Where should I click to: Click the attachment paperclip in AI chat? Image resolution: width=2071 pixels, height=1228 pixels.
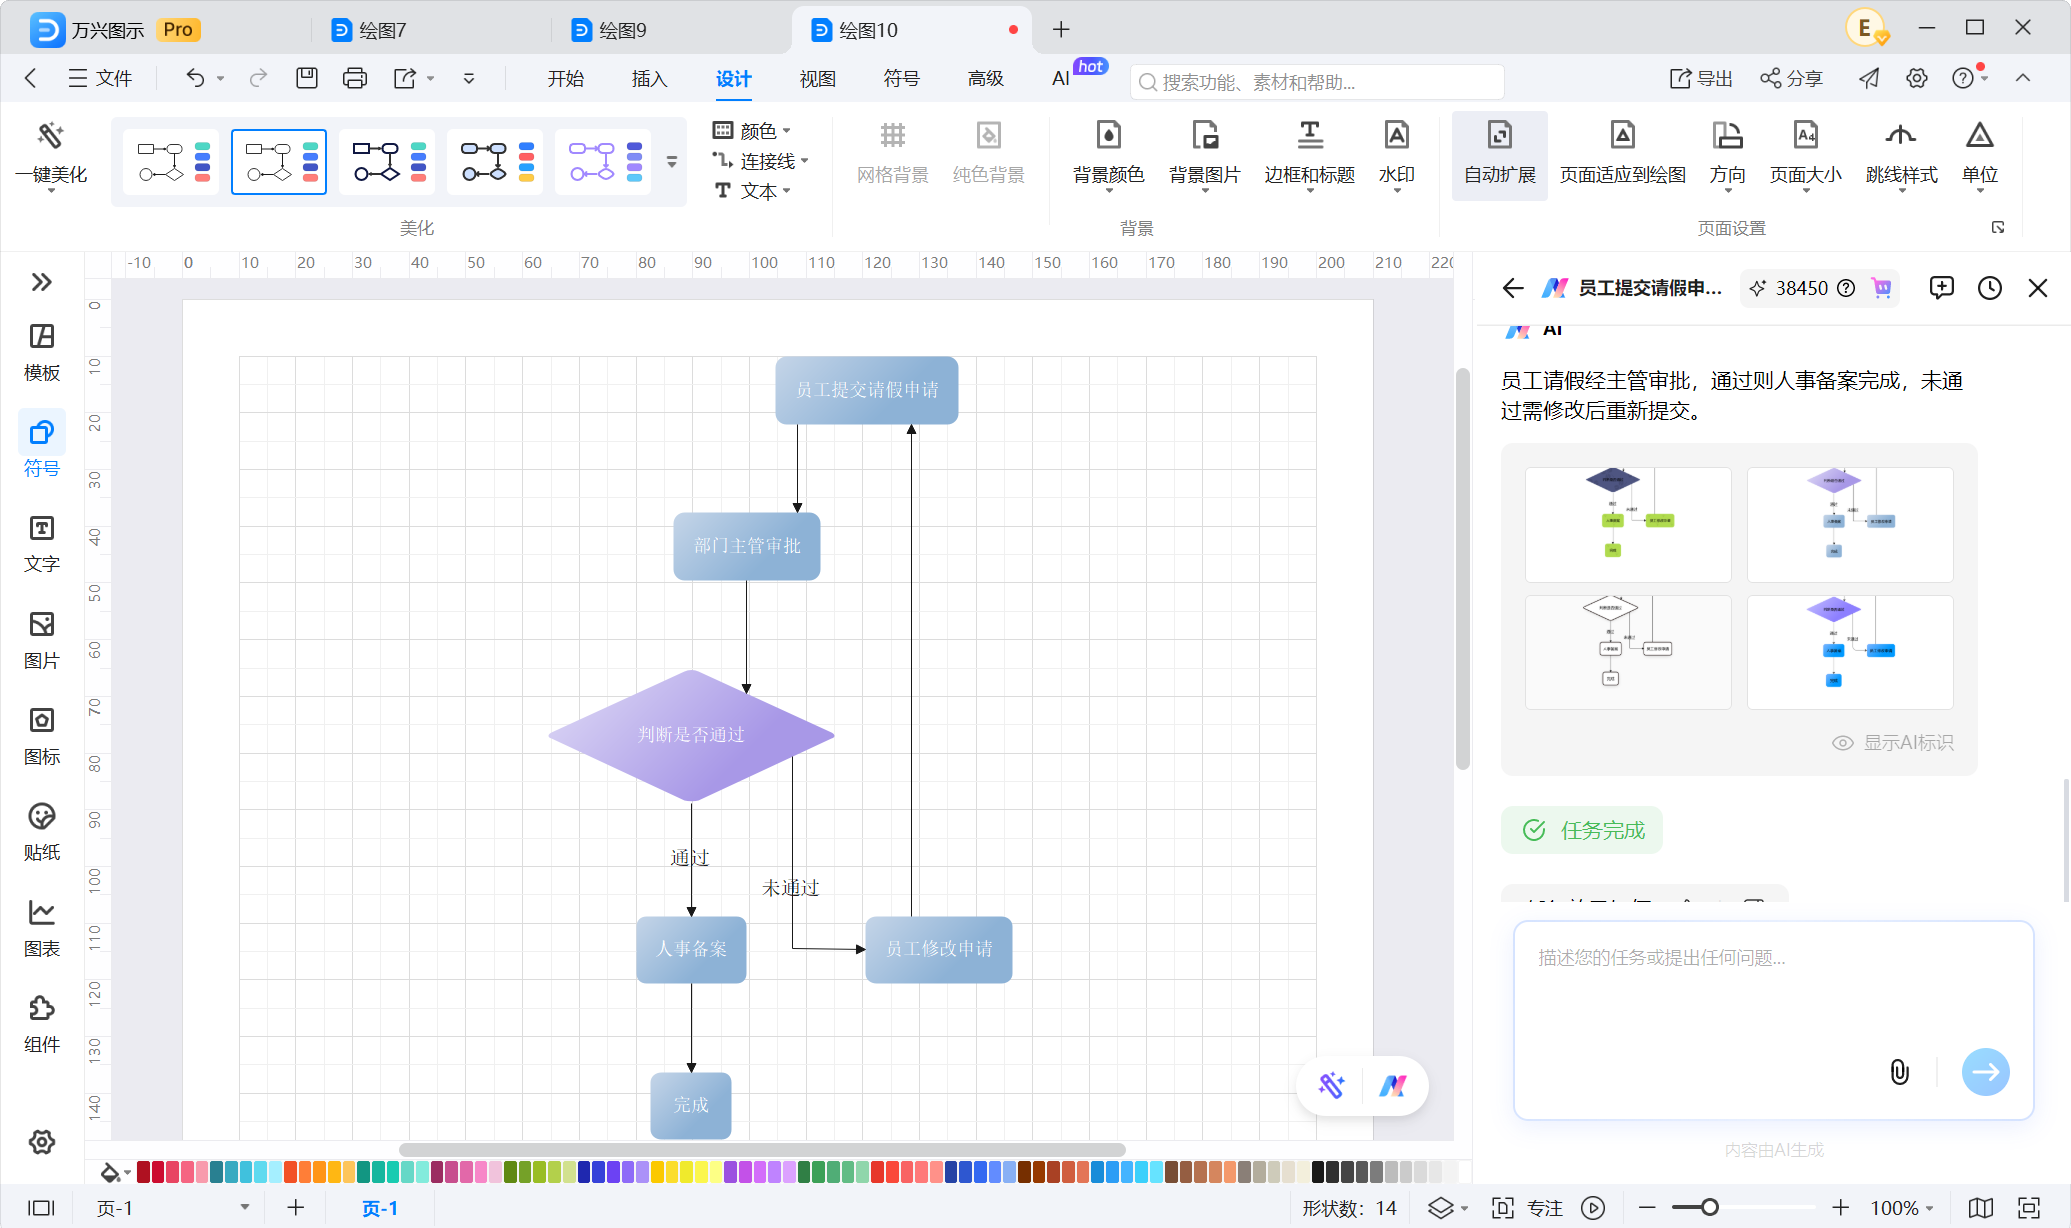coord(1899,1072)
